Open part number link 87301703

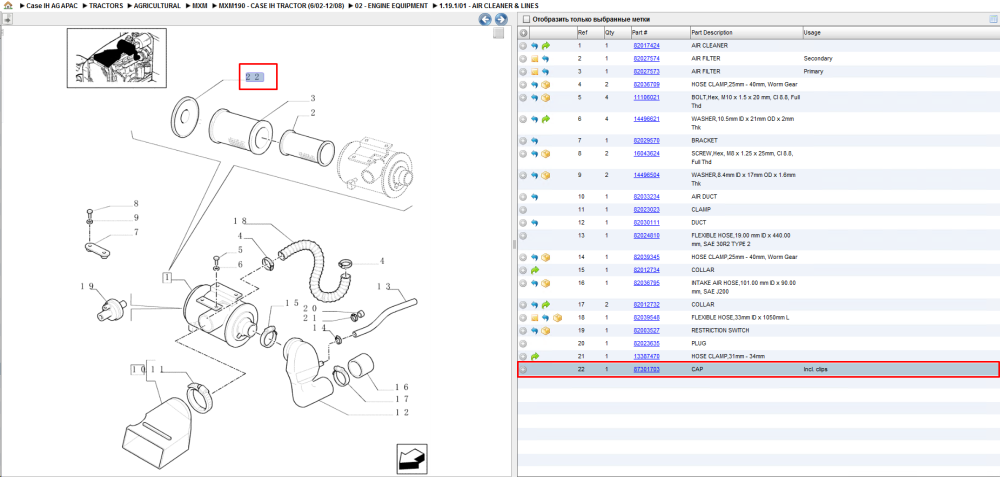646,369
